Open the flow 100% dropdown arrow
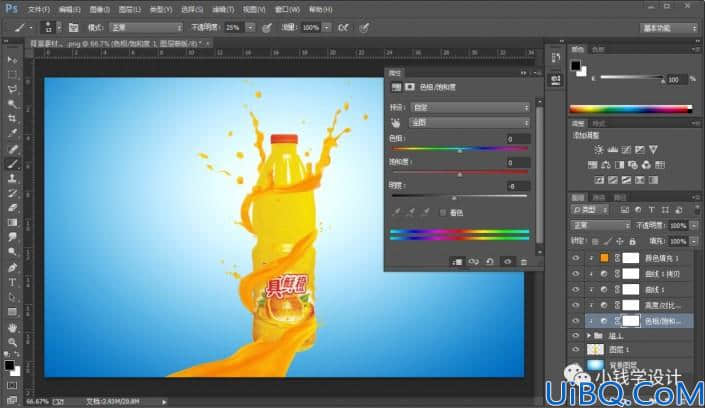 pos(327,28)
